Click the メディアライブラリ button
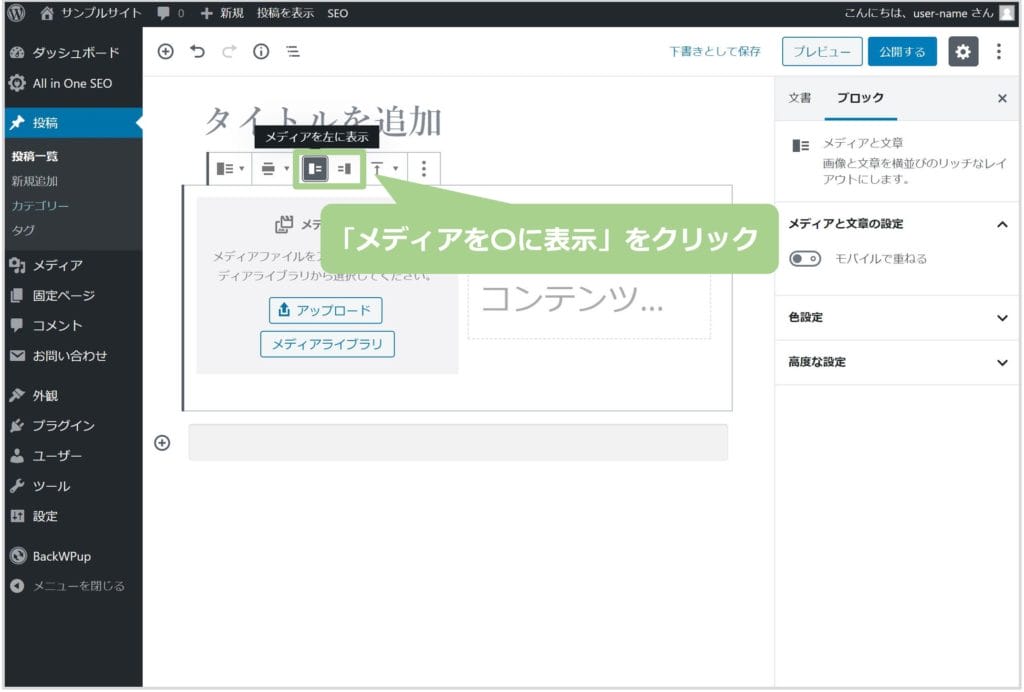 click(x=327, y=345)
